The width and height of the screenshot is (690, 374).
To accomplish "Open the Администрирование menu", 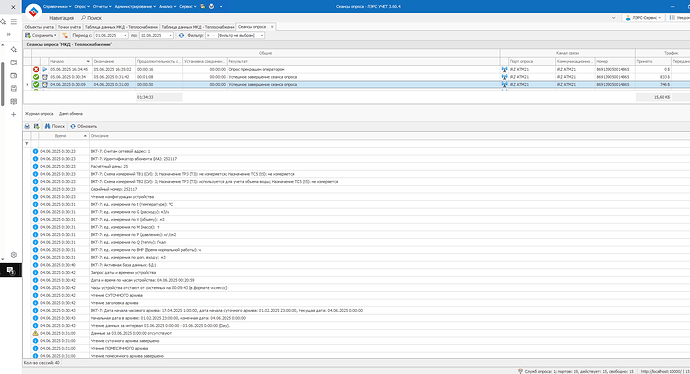I will point(135,7).
